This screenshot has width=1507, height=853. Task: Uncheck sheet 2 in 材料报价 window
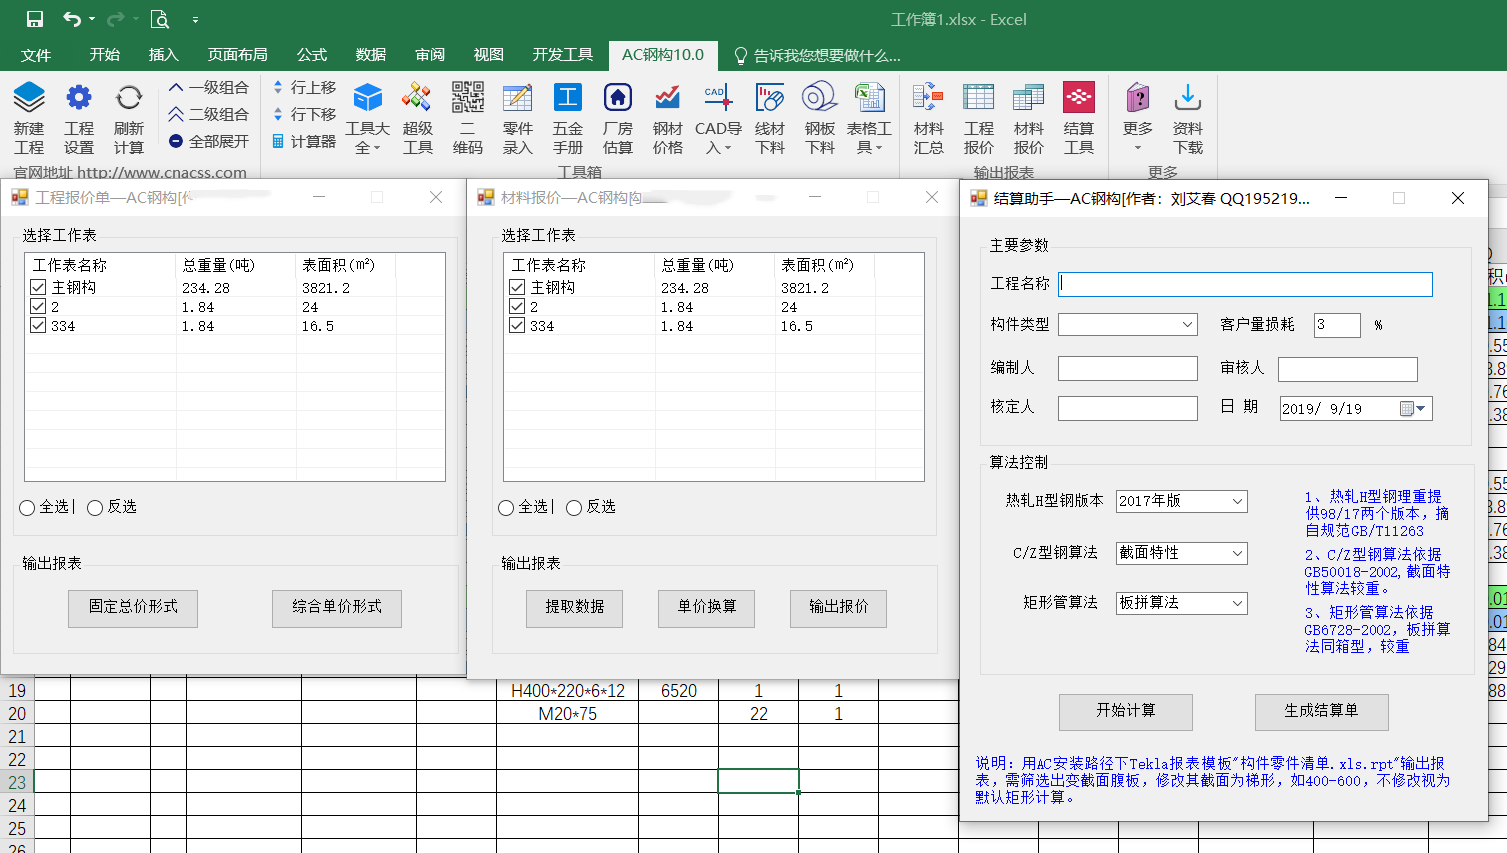point(517,306)
